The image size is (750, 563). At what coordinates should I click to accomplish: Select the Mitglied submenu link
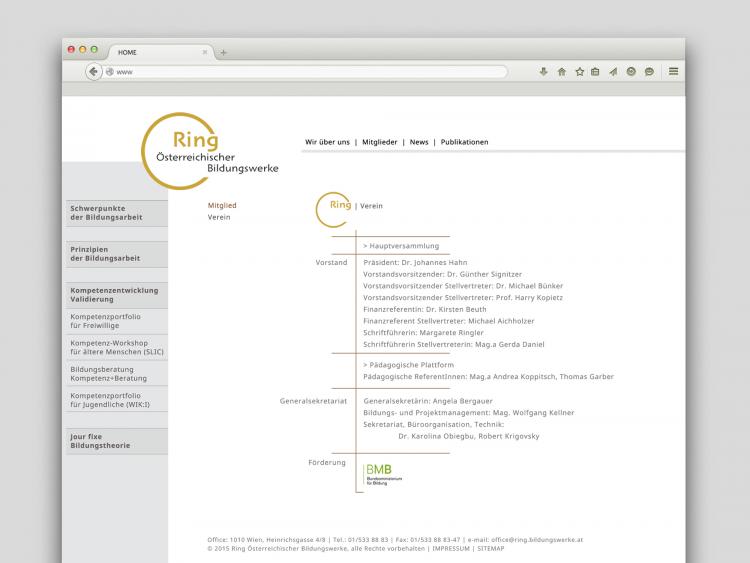(x=222, y=205)
